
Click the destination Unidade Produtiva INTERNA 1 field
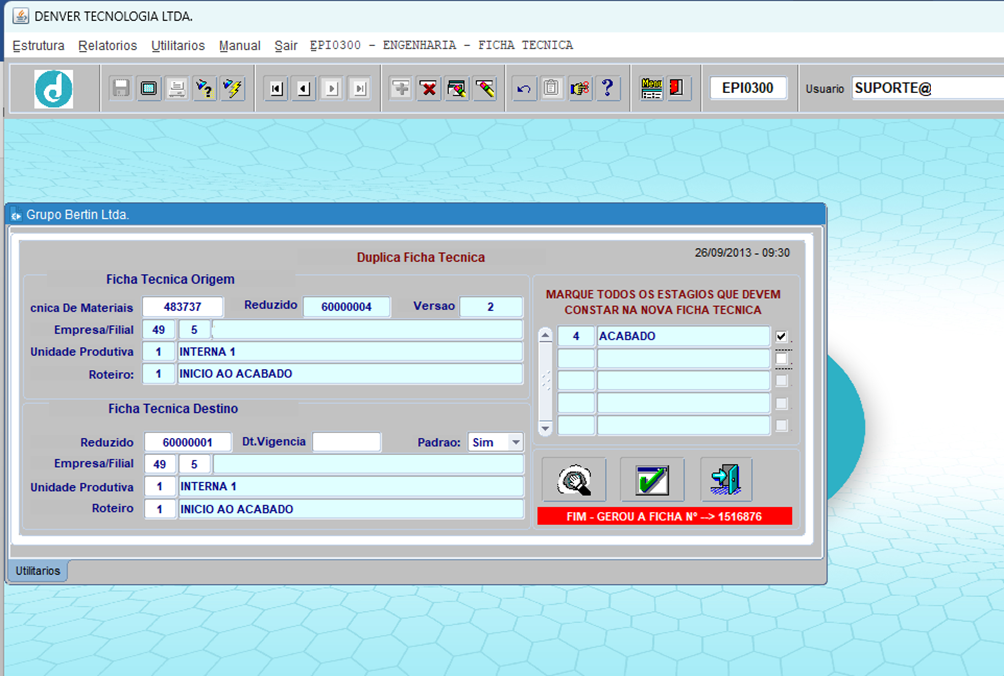351,487
